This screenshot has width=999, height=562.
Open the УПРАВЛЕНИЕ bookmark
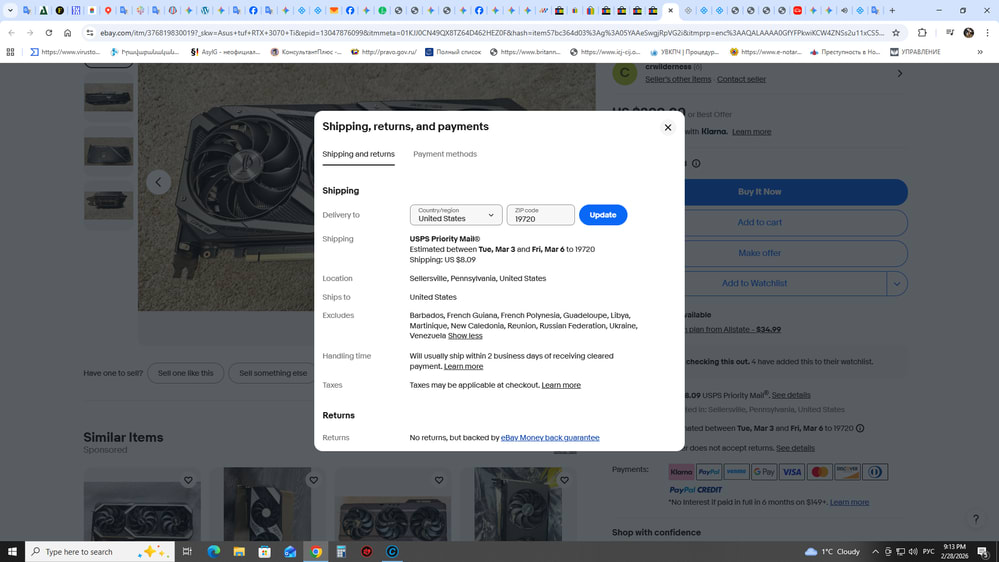tap(915, 52)
